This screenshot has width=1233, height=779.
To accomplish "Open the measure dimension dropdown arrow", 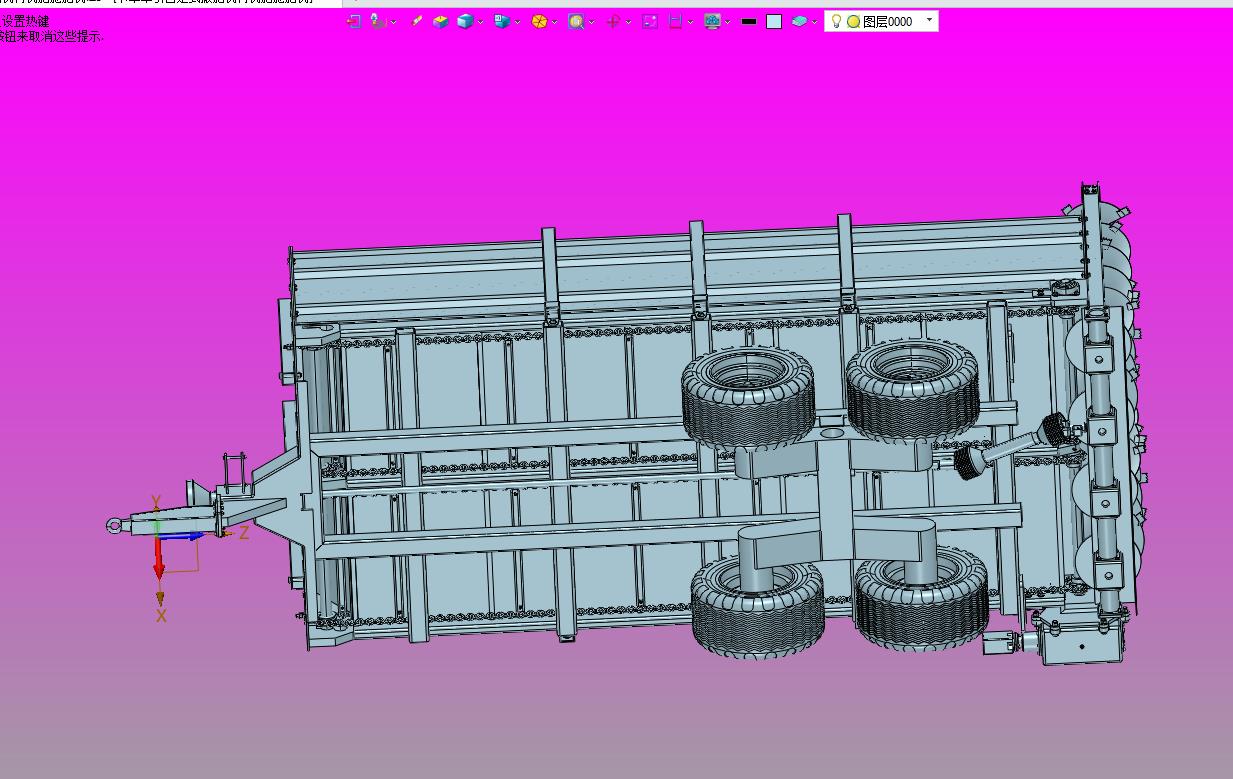I will [x=690, y=22].
